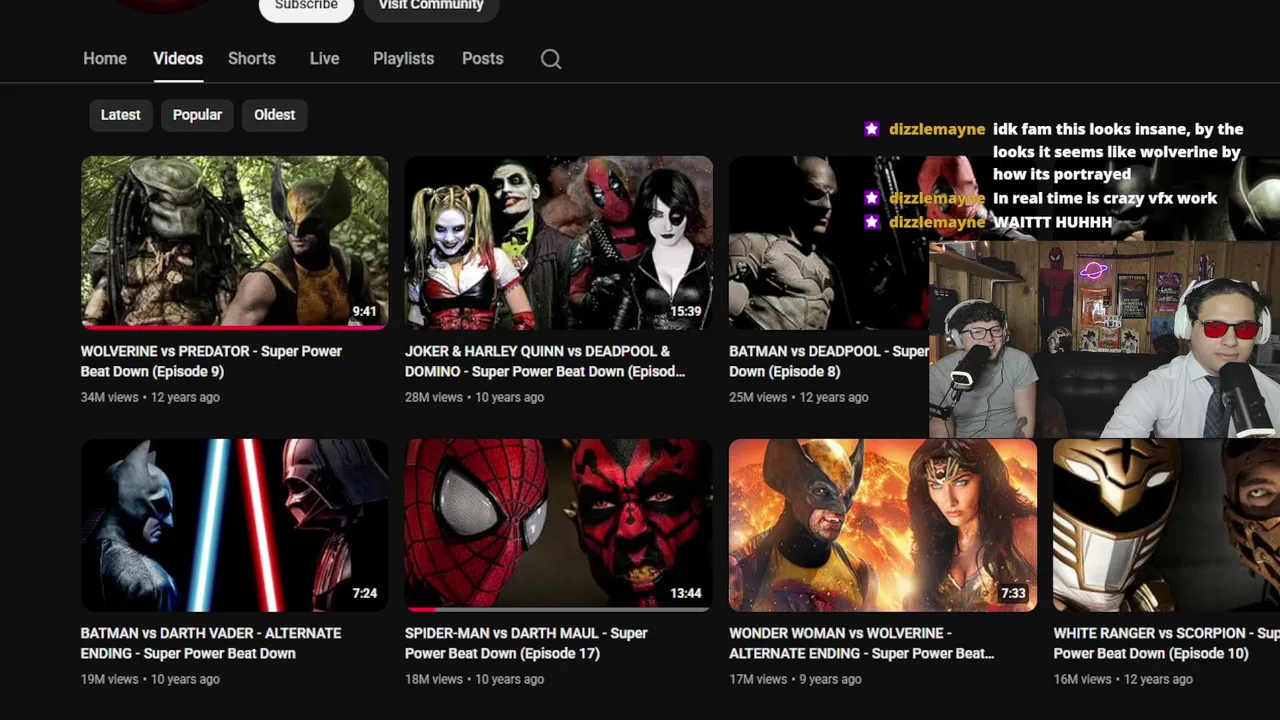The width and height of the screenshot is (1280, 720).
Task: Click title JOKER & HARLEY QUINN vs DEADPOOL & DOMINO
Action: [545, 361]
